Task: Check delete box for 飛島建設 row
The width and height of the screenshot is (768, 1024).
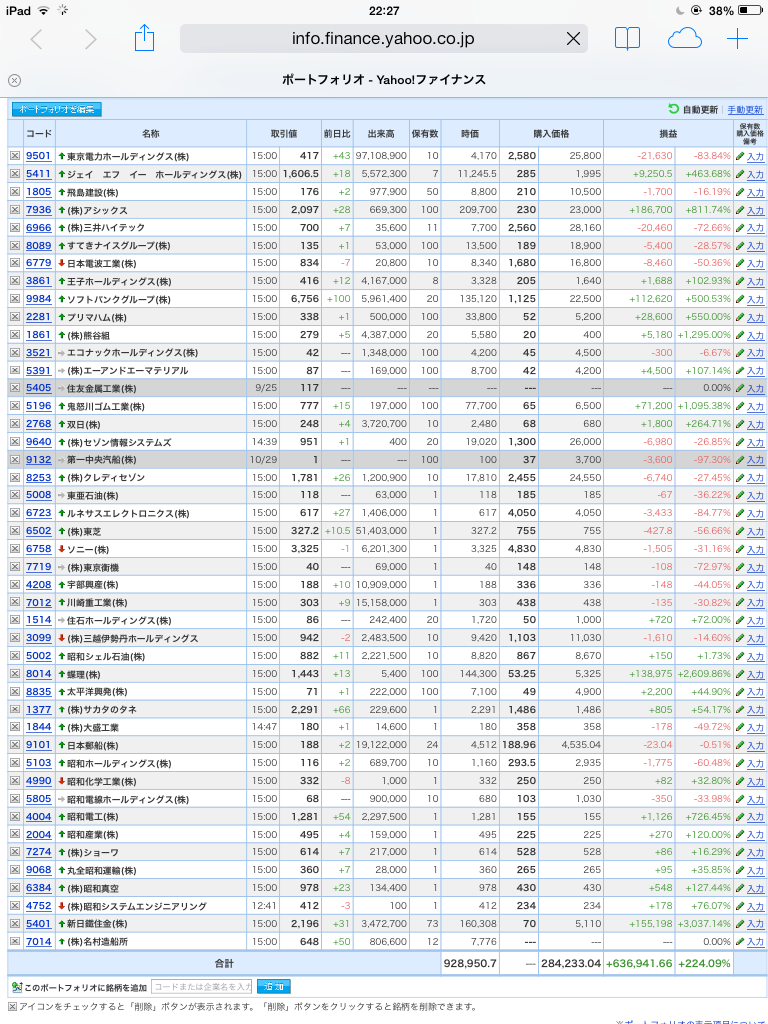Action: (x=14, y=192)
